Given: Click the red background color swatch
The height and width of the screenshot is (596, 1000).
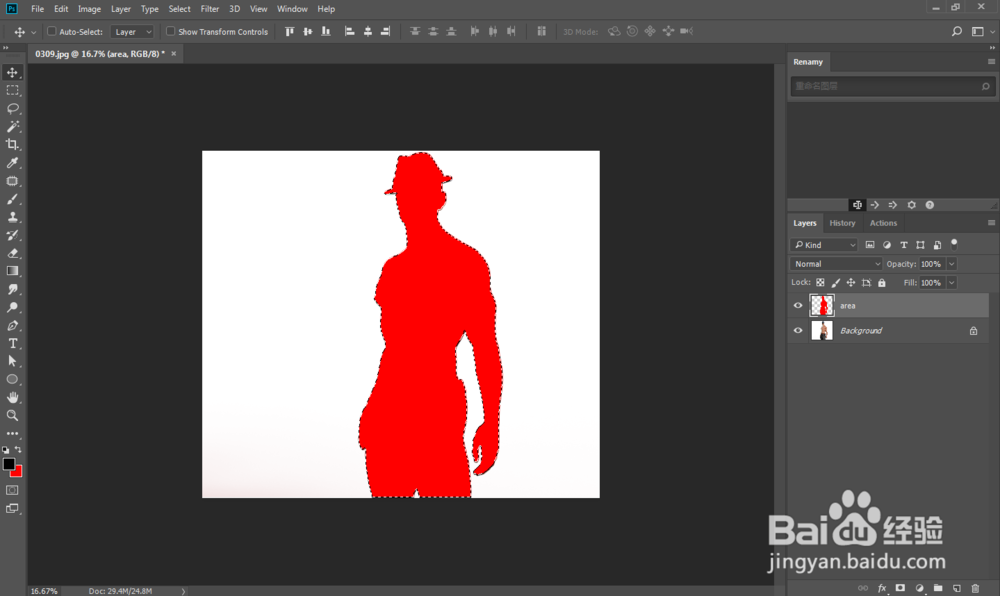Looking at the screenshot, I should (x=20, y=471).
